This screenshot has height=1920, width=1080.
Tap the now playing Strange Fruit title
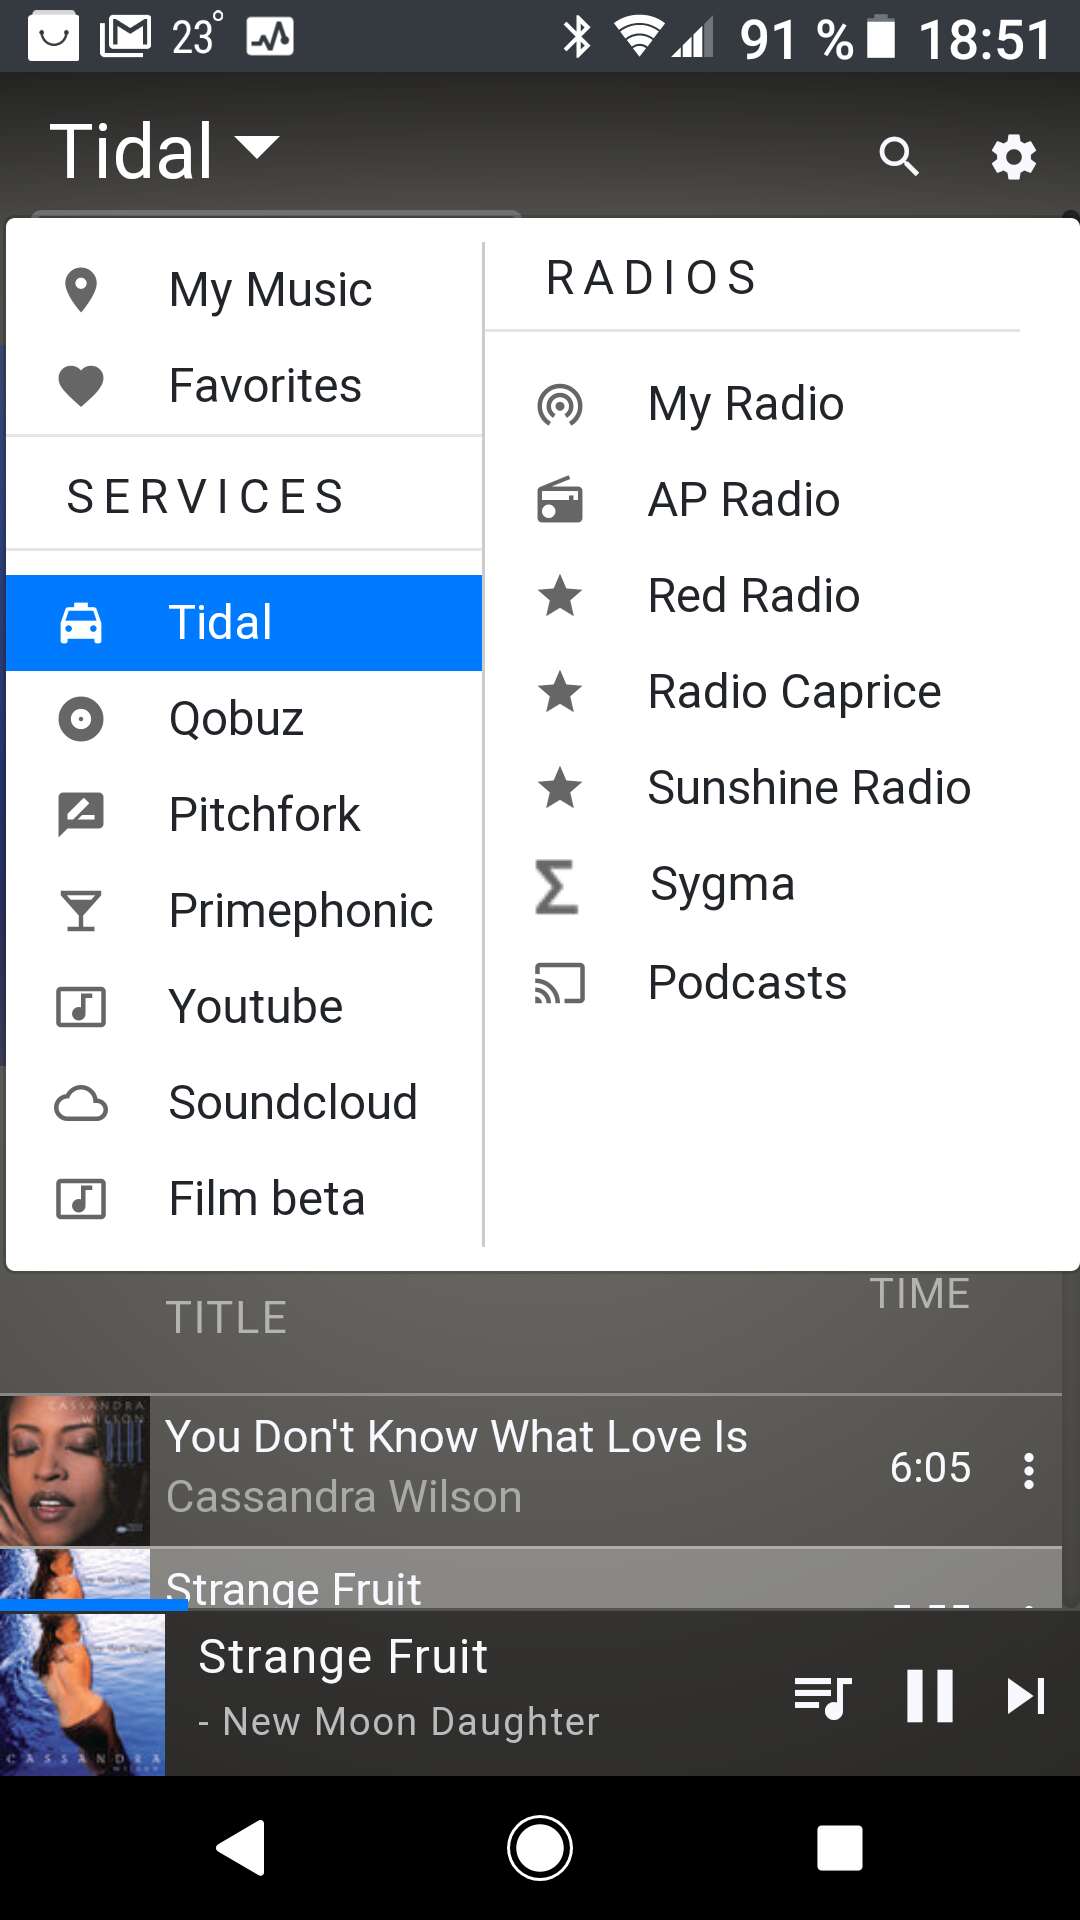343,1657
